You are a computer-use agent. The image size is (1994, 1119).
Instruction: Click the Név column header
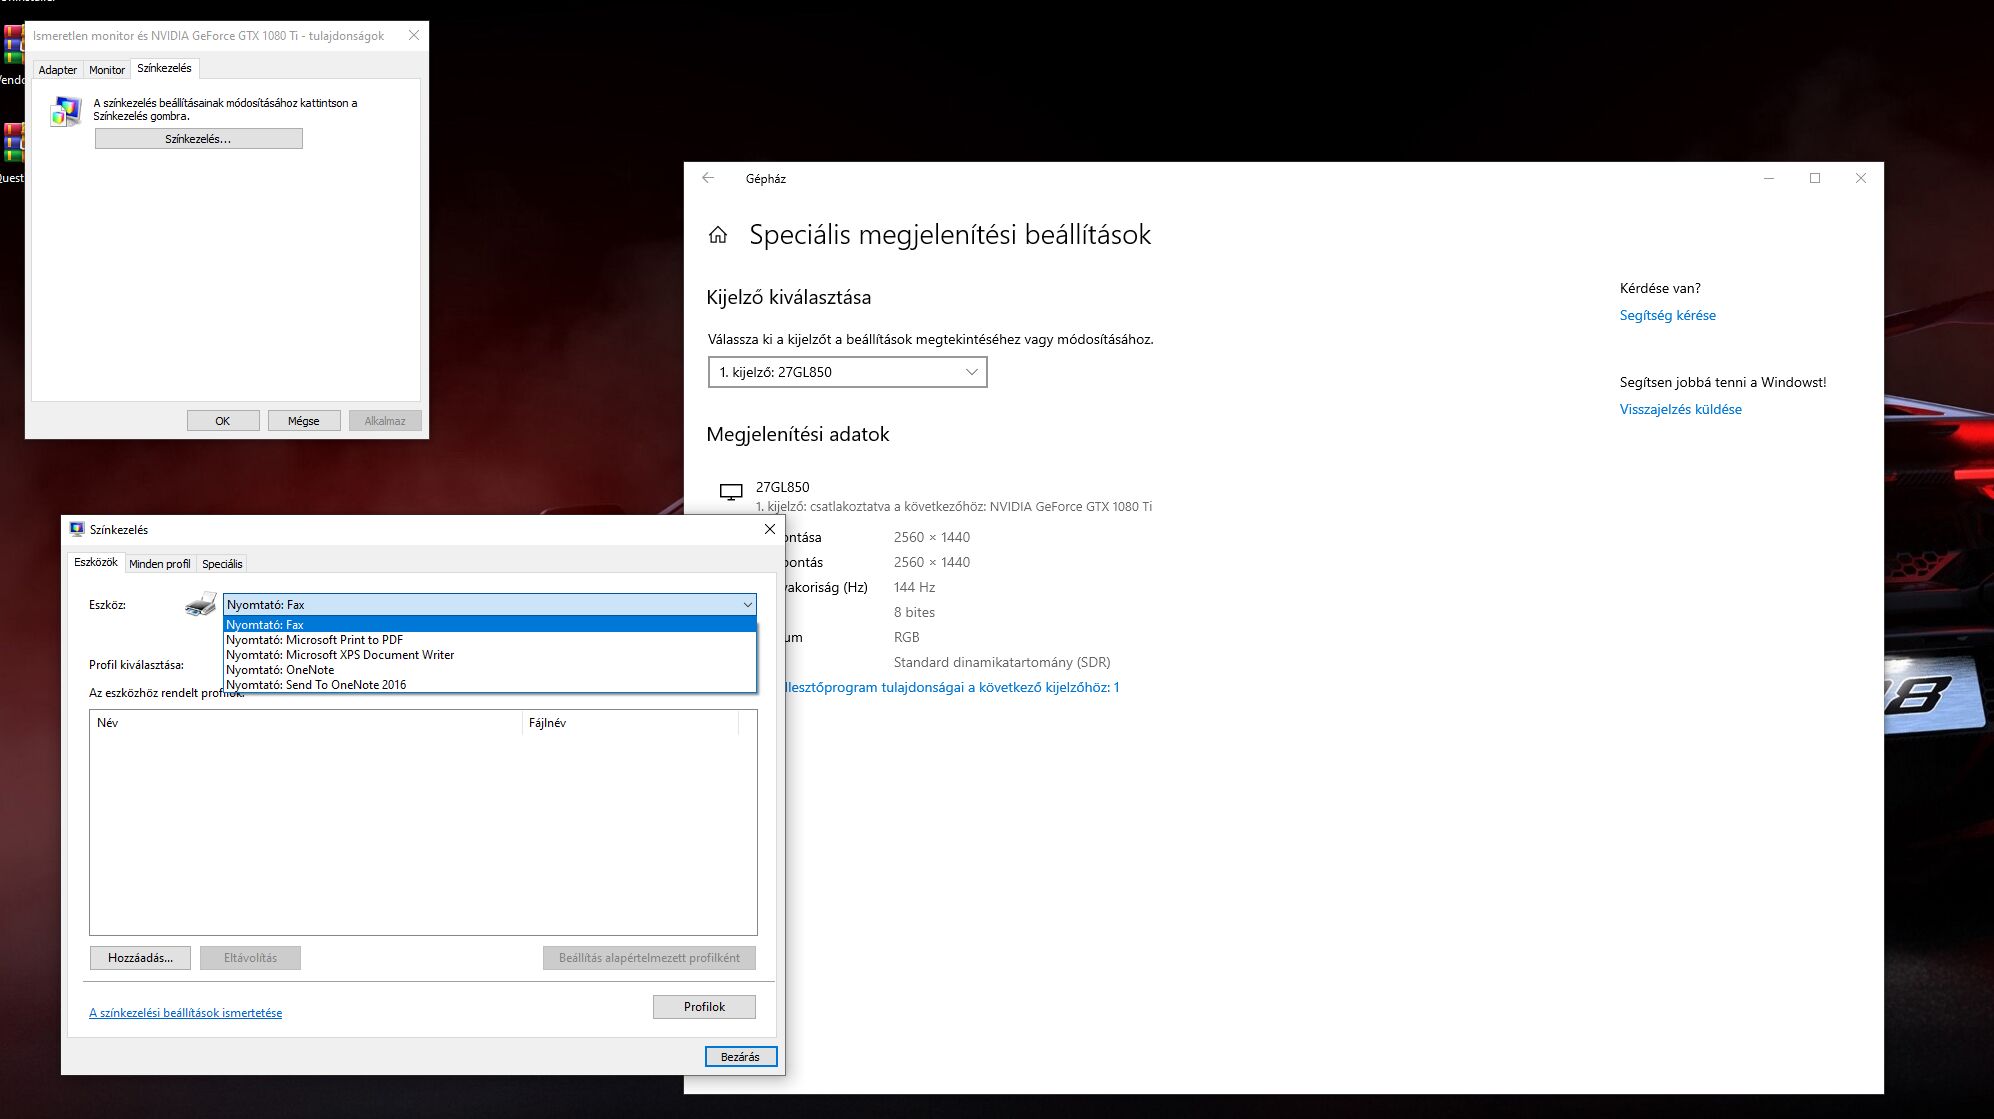click(x=108, y=723)
